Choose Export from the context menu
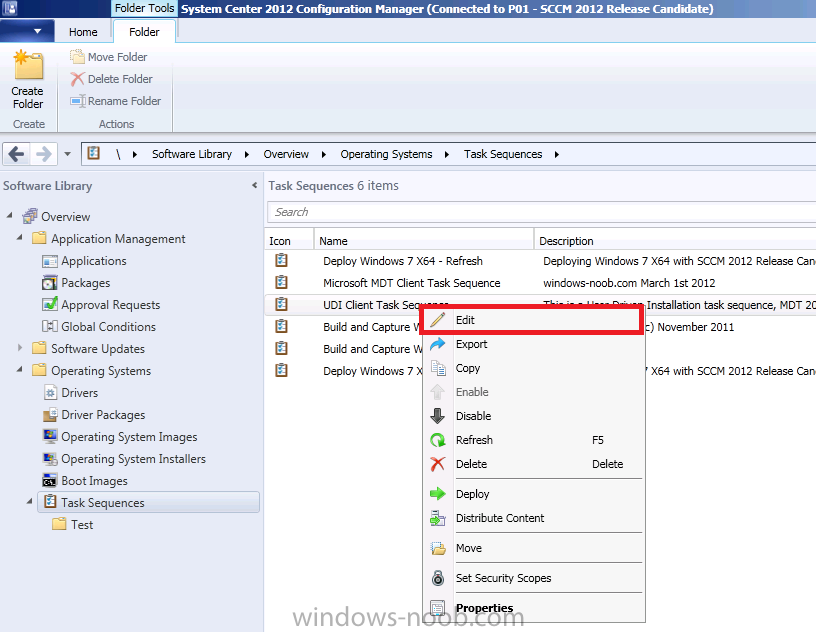The image size is (816, 632). (x=533, y=344)
